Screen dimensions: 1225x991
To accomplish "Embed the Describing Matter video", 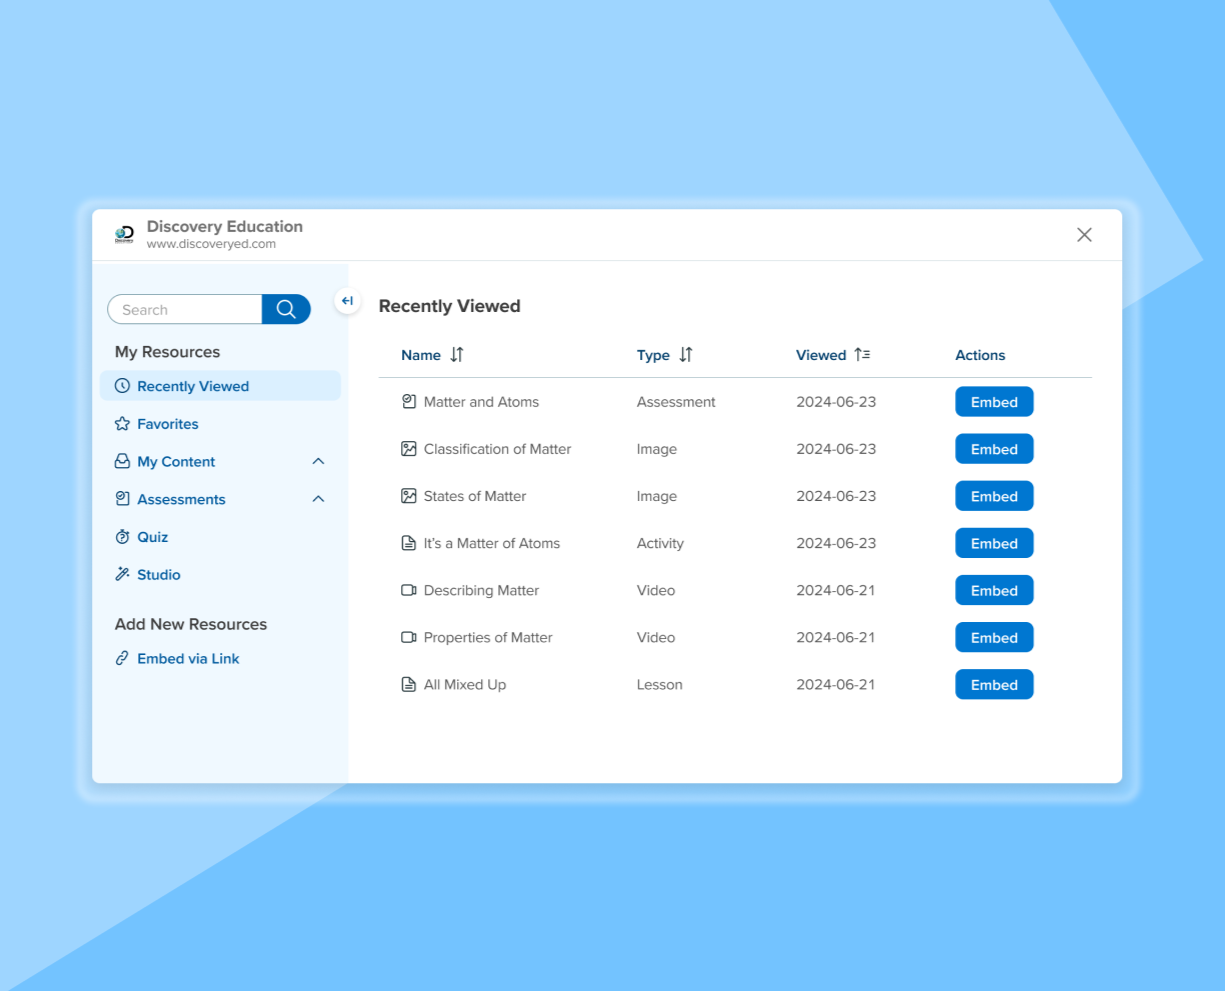I will pyautogui.click(x=994, y=590).
